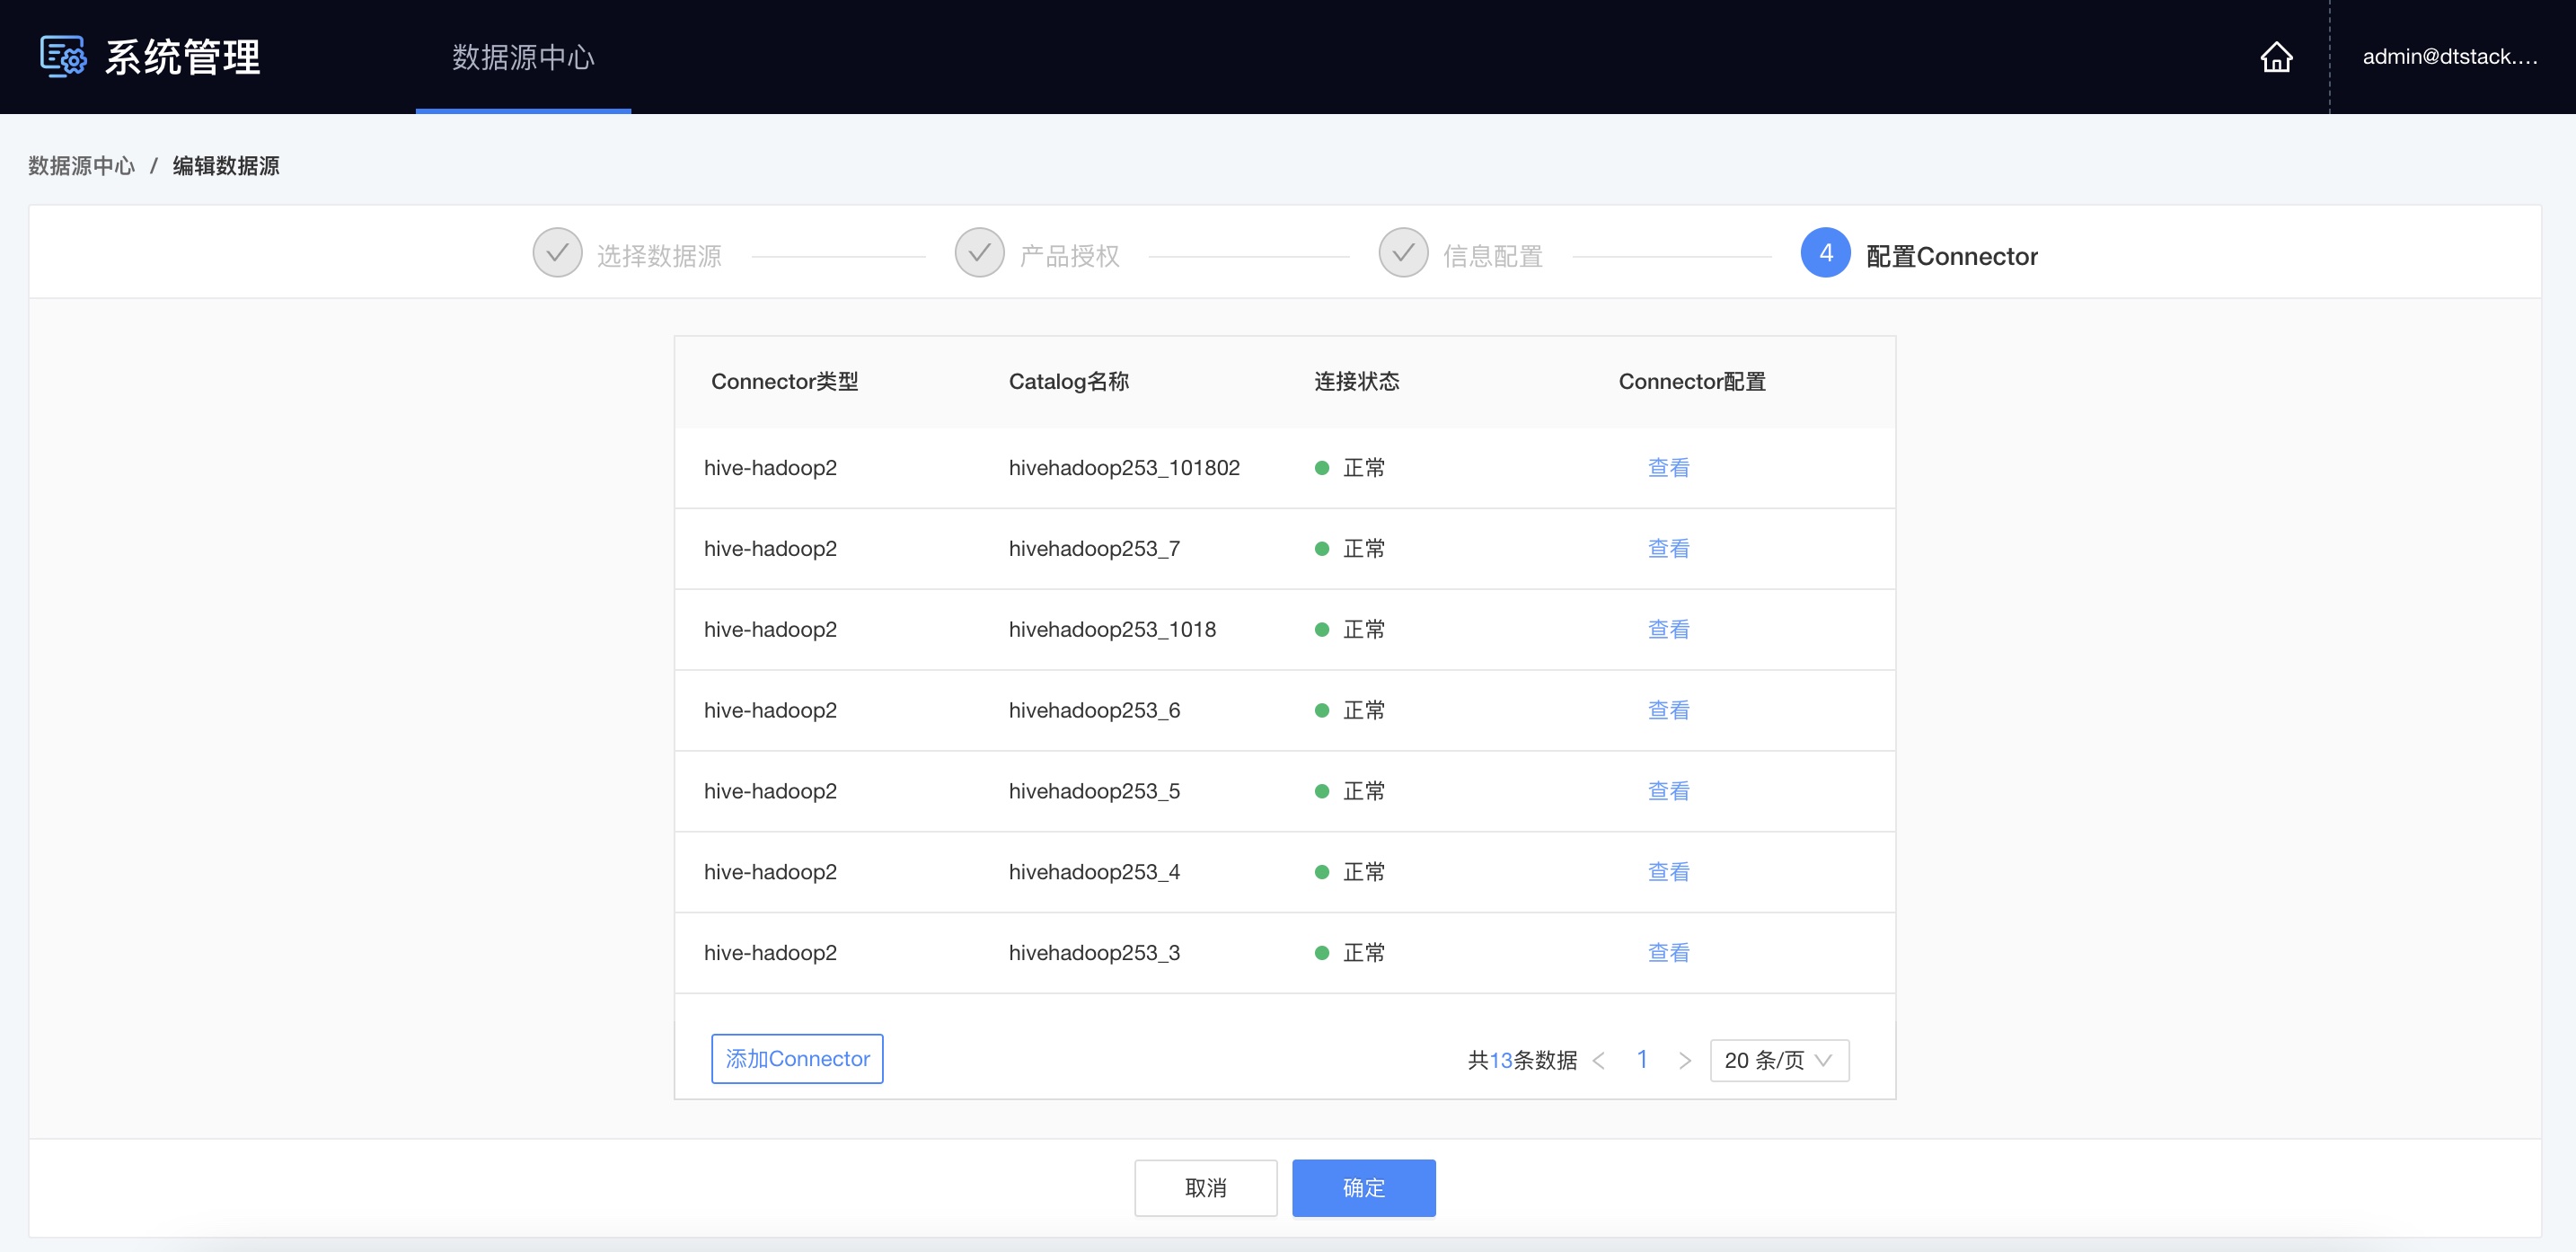Click the 连接状态 column header
The image size is (2576, 1252).
tap(1356, 382)
